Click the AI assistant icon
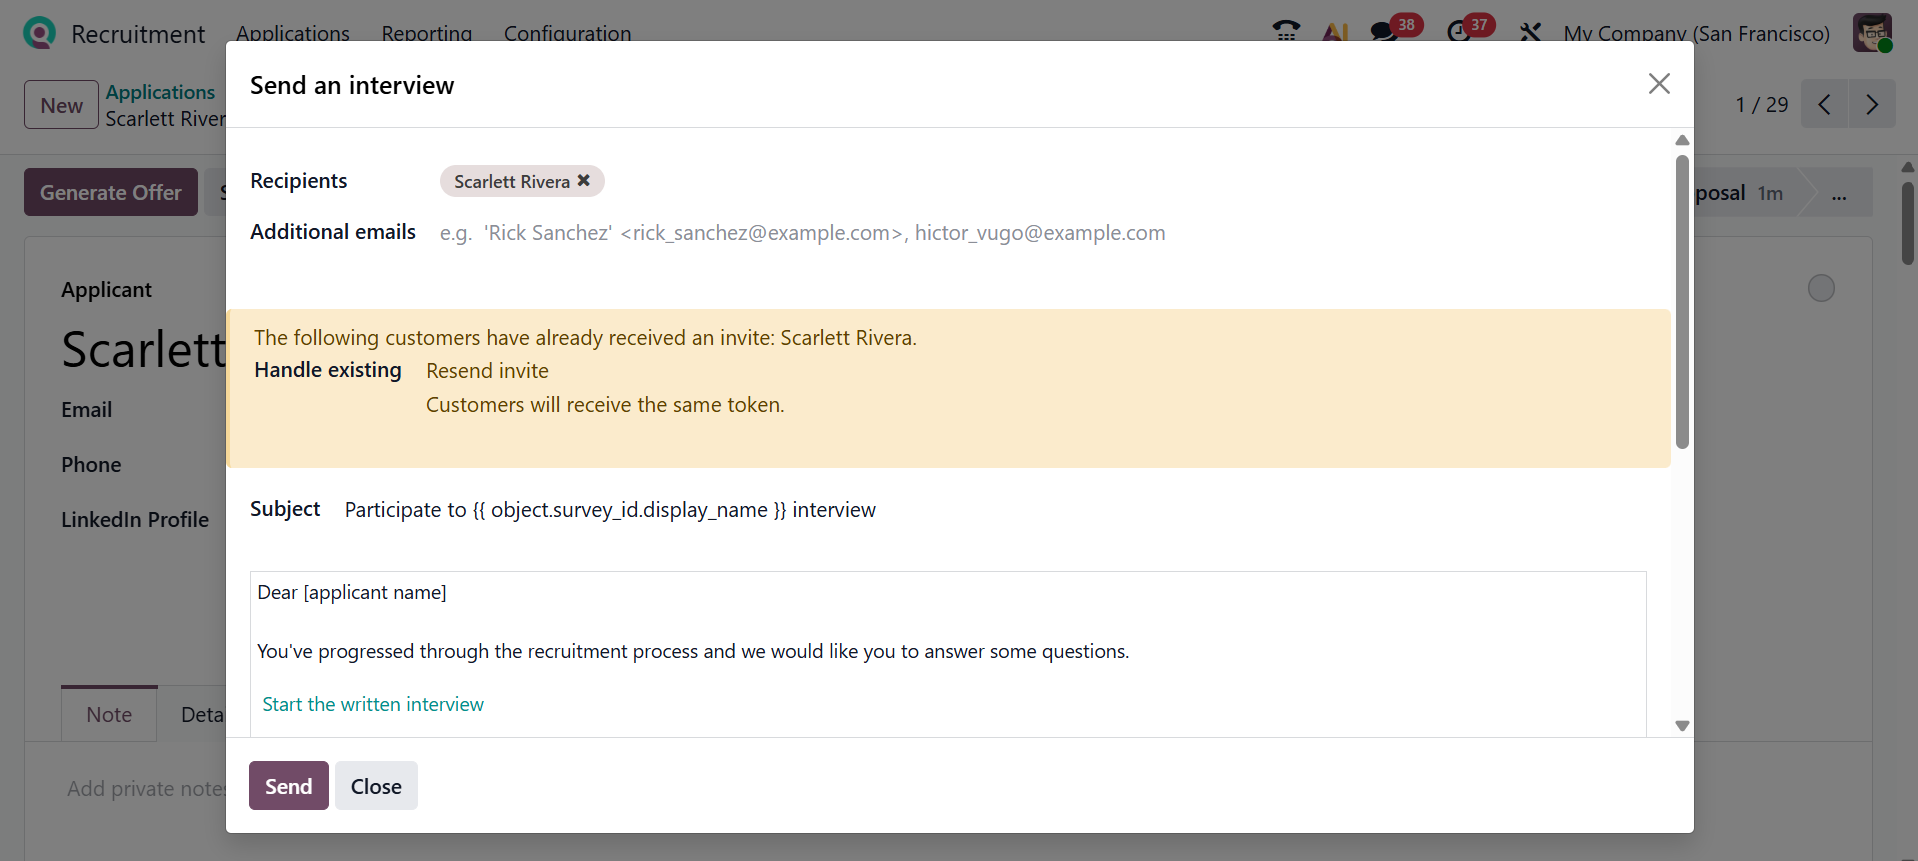 (x=1335, y=32)
